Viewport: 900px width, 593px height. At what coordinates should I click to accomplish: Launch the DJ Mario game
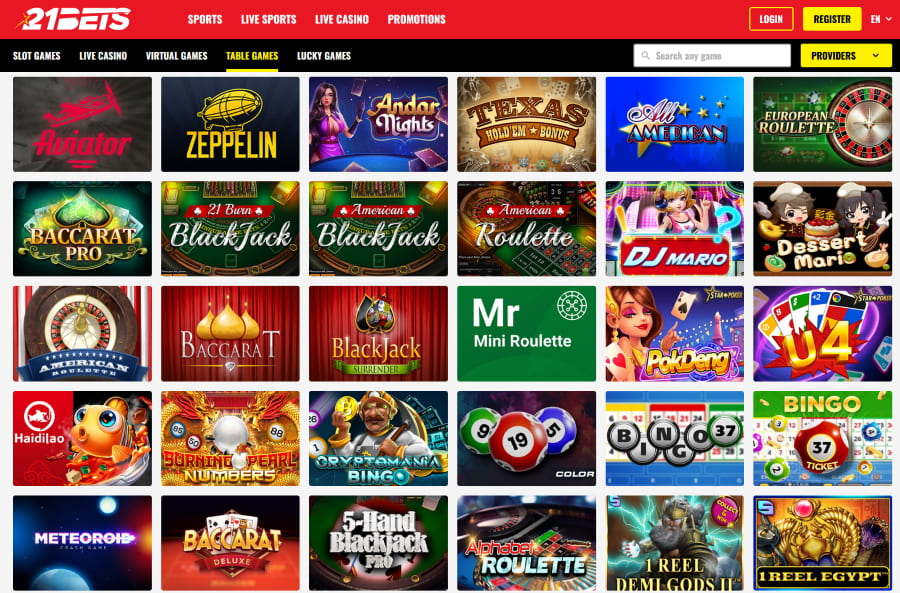pos(674,229)
